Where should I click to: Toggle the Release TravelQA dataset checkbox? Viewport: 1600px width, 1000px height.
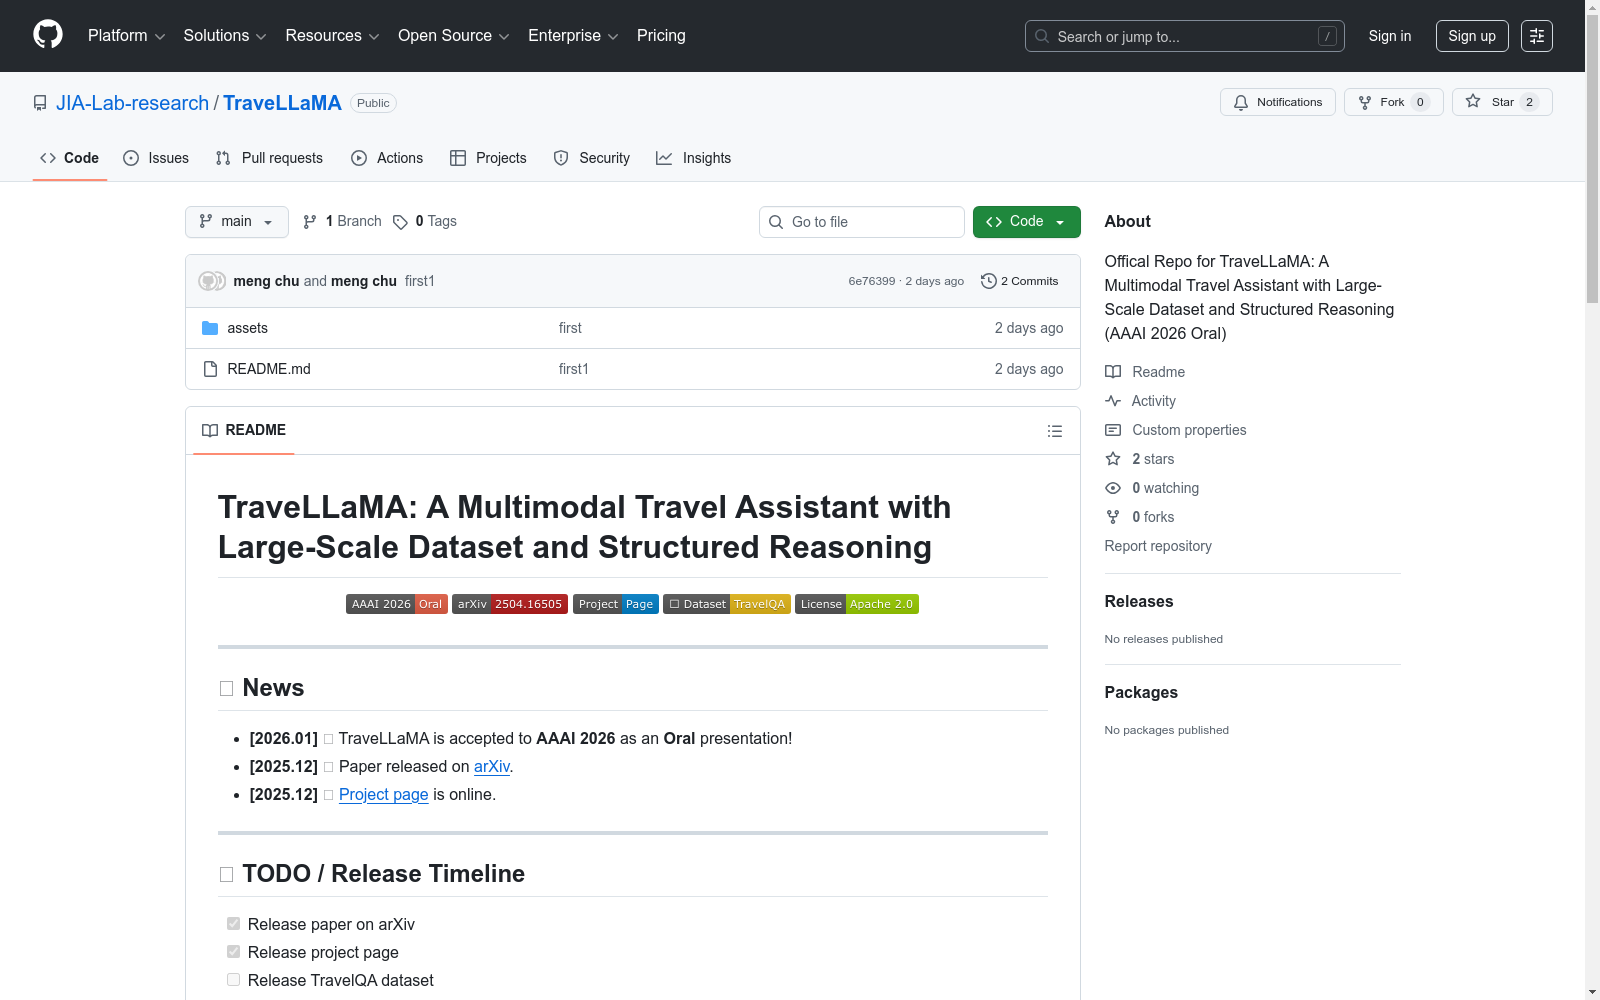click(x=233, y=980)
